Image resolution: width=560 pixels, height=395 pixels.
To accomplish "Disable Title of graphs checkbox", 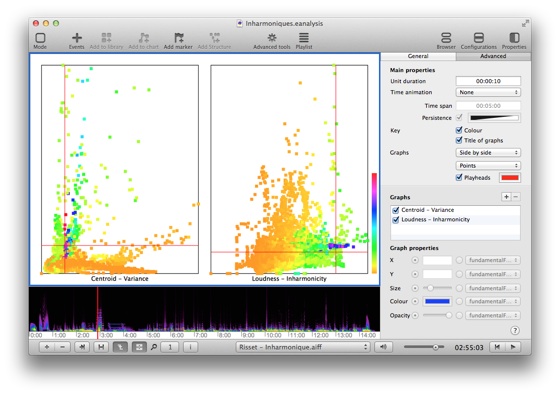I will (x=459, y=140).
